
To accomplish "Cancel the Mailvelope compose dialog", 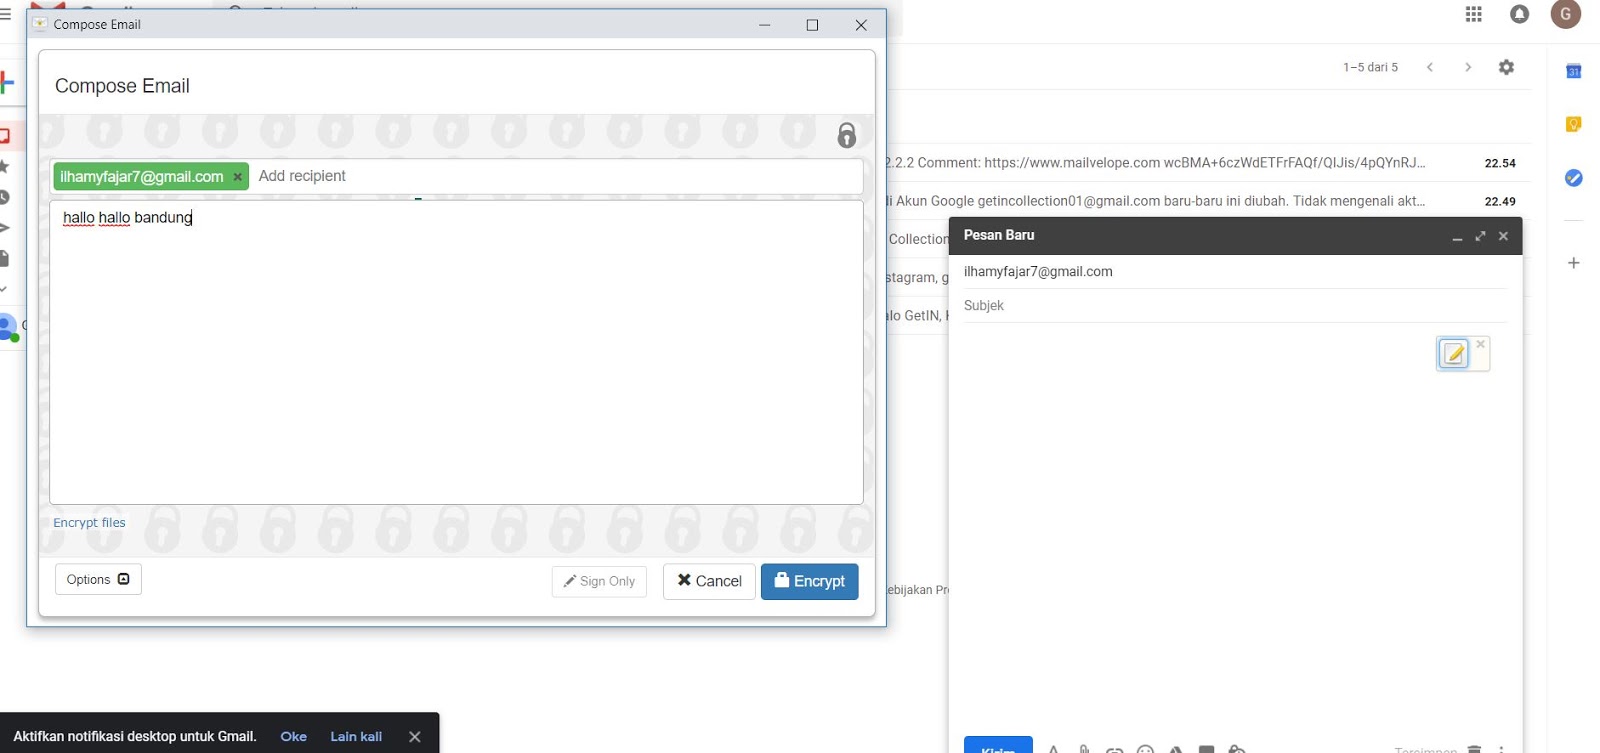I will (x=709, y=581).
